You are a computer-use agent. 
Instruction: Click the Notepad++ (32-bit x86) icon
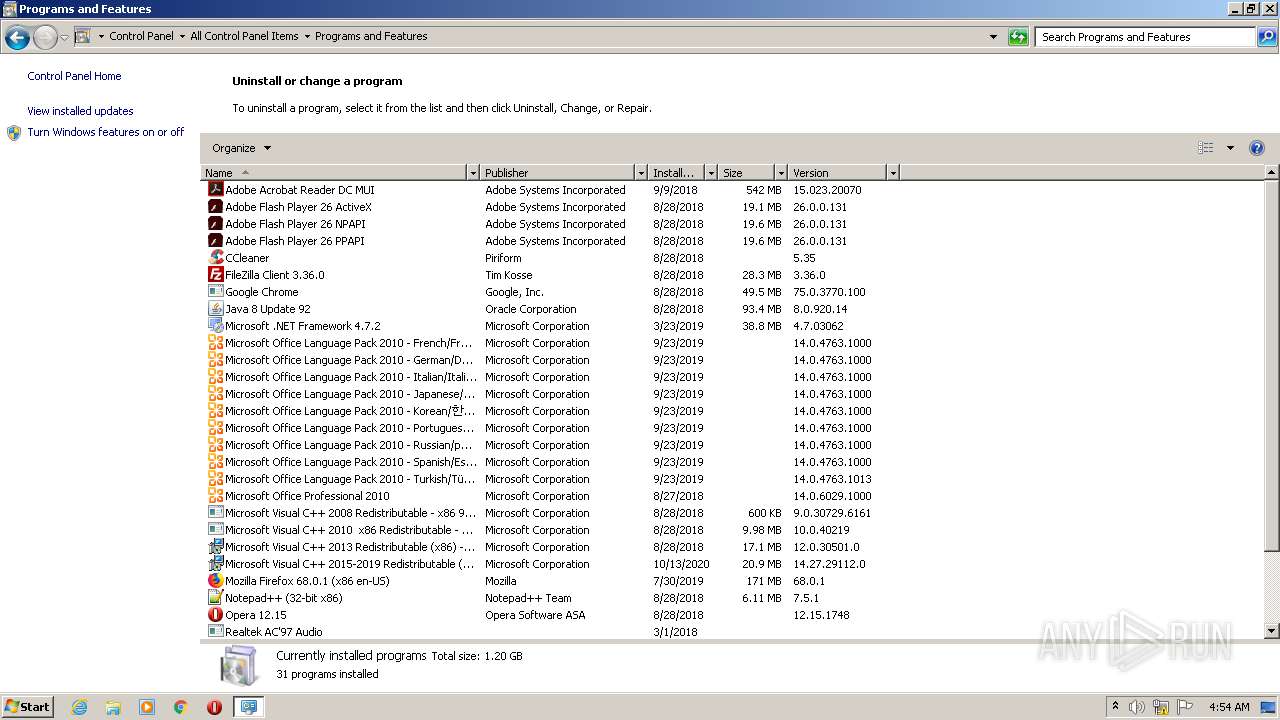215,598
